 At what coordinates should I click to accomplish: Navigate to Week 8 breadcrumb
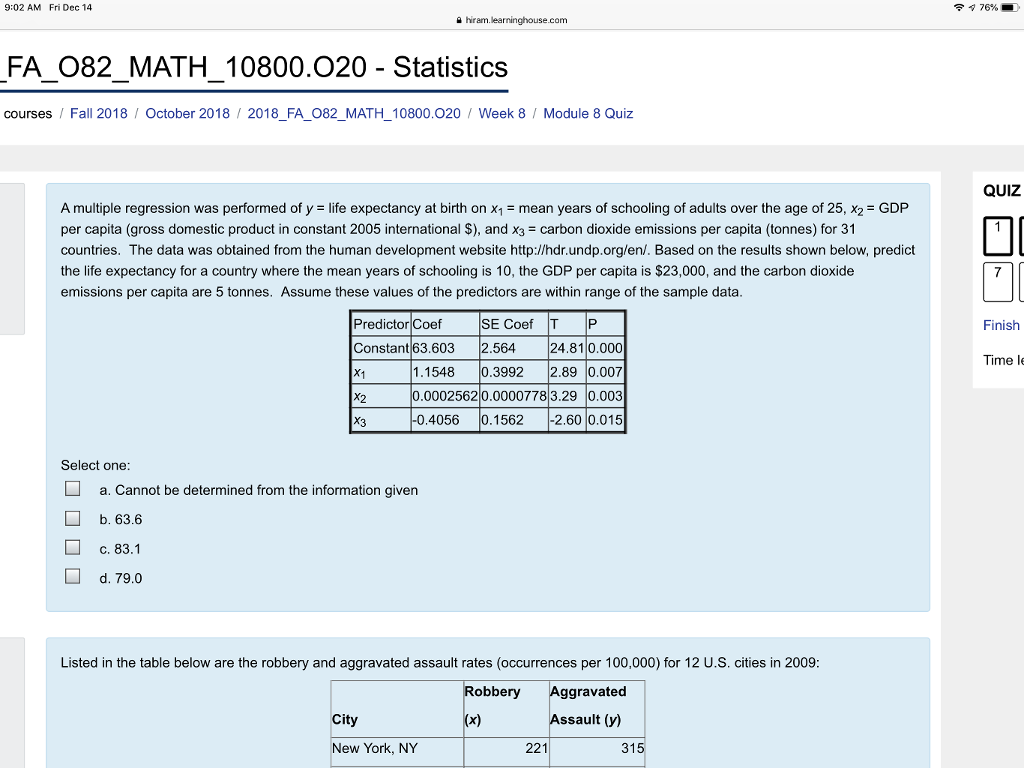click(502, 114)
